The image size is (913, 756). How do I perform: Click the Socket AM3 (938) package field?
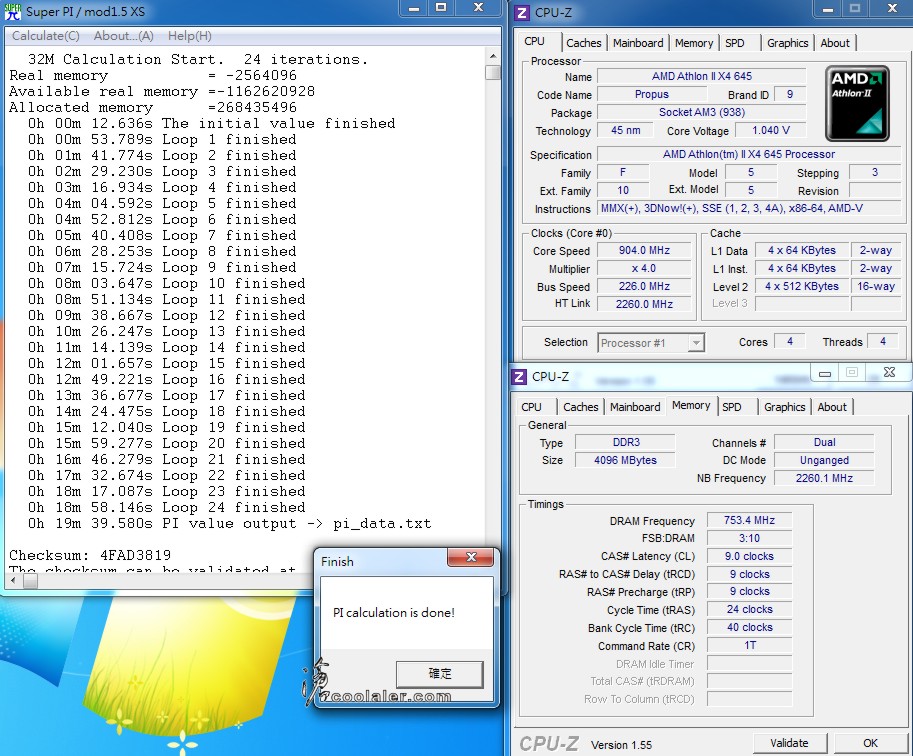click(702, 112)
